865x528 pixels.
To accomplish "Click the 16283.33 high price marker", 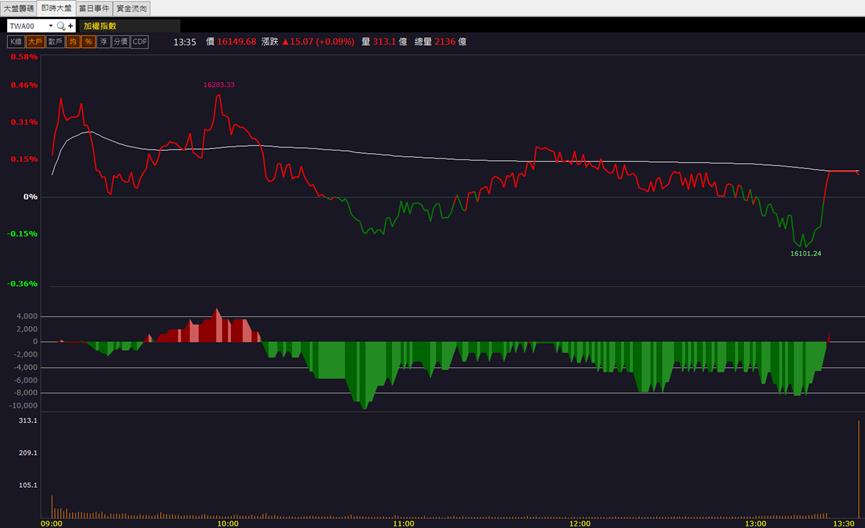I will coord(219,84).
